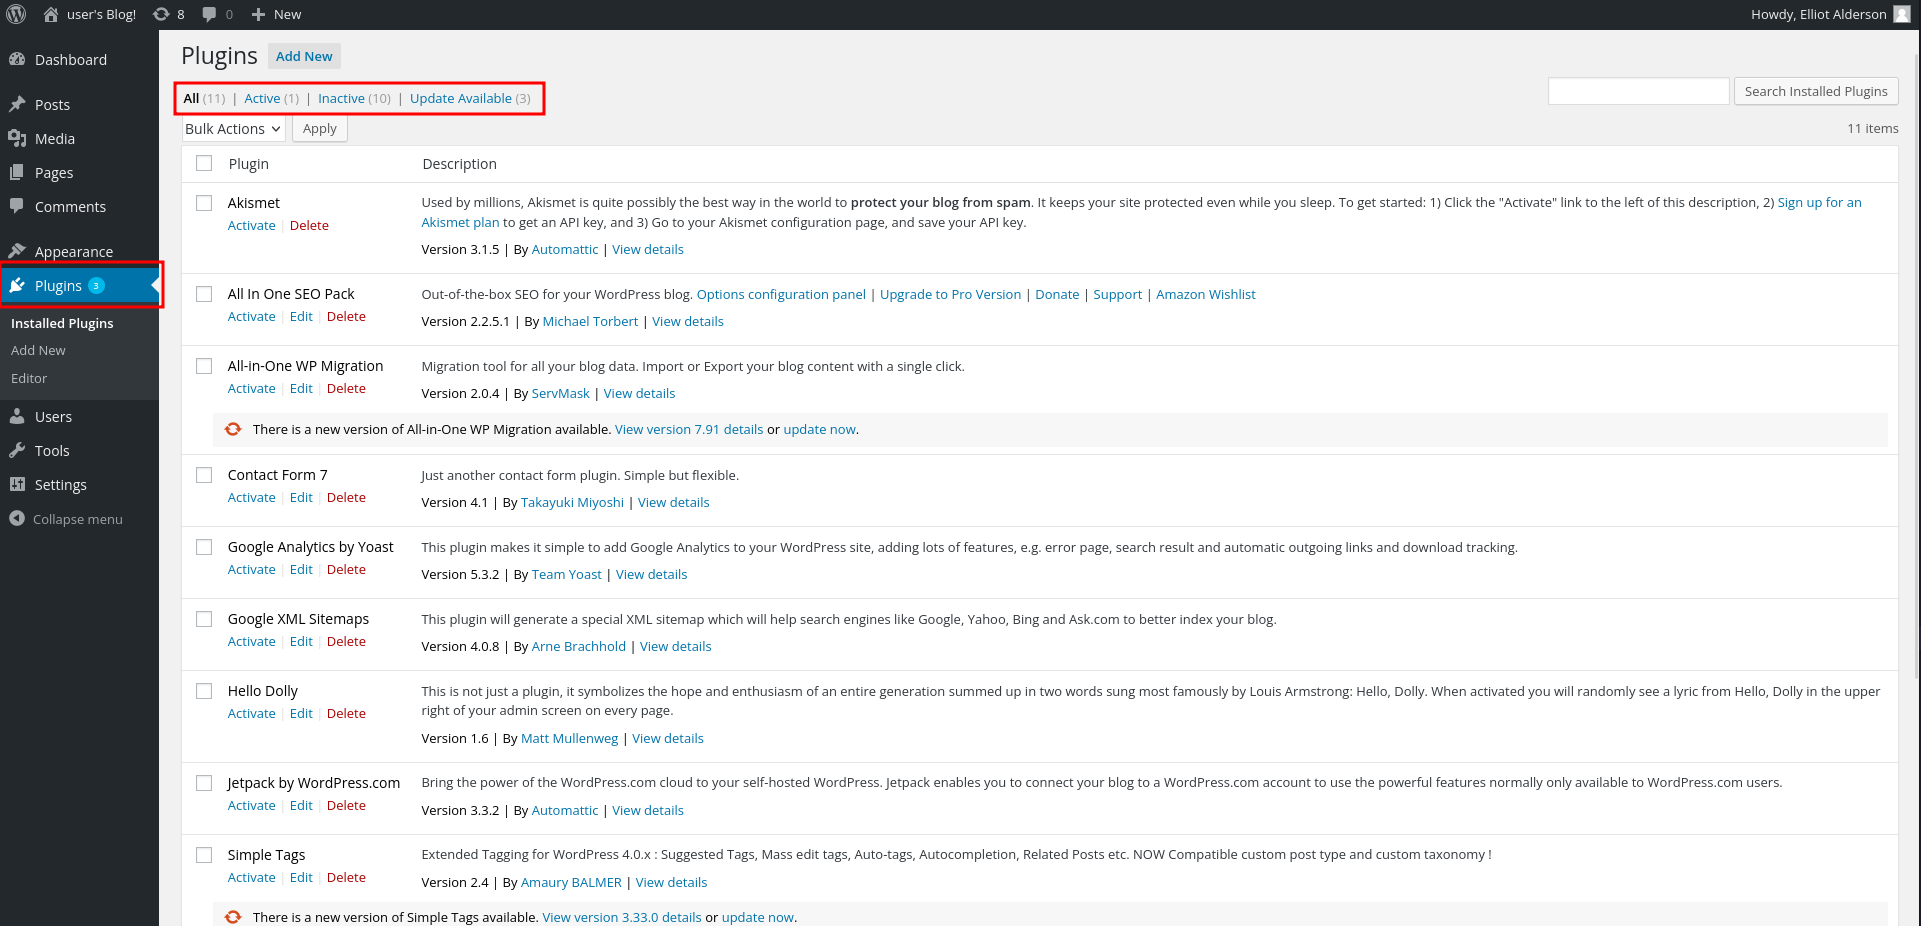Click Sign up for an Akismet plan link
This screenshot has height=926, width=1921.
pyautogui.click(x=1819, y=202)
